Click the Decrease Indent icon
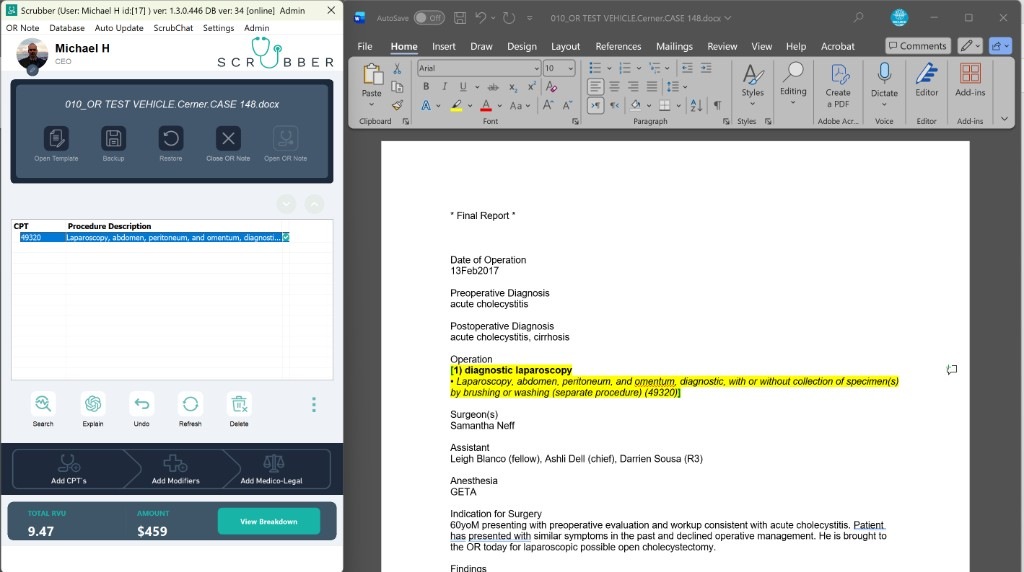 coord(687,68)
